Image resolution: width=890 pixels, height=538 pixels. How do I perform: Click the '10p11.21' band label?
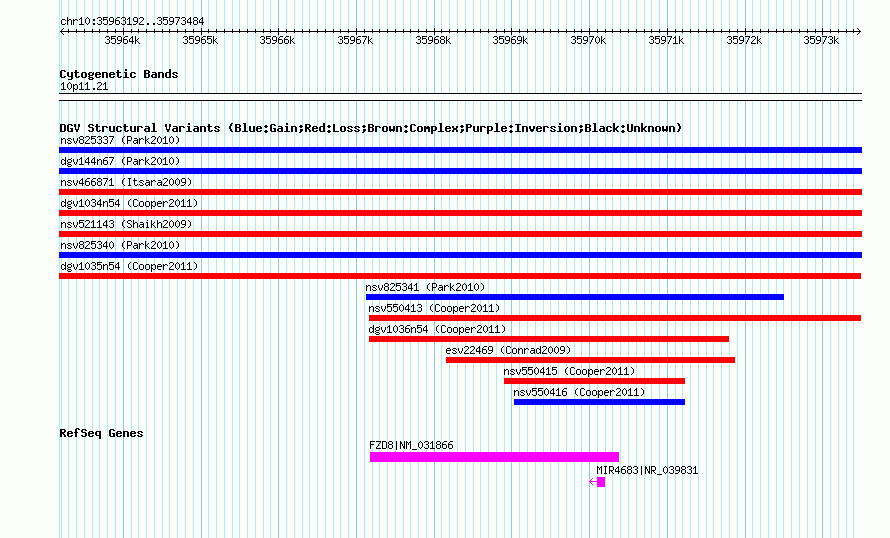tap(84, 86)
